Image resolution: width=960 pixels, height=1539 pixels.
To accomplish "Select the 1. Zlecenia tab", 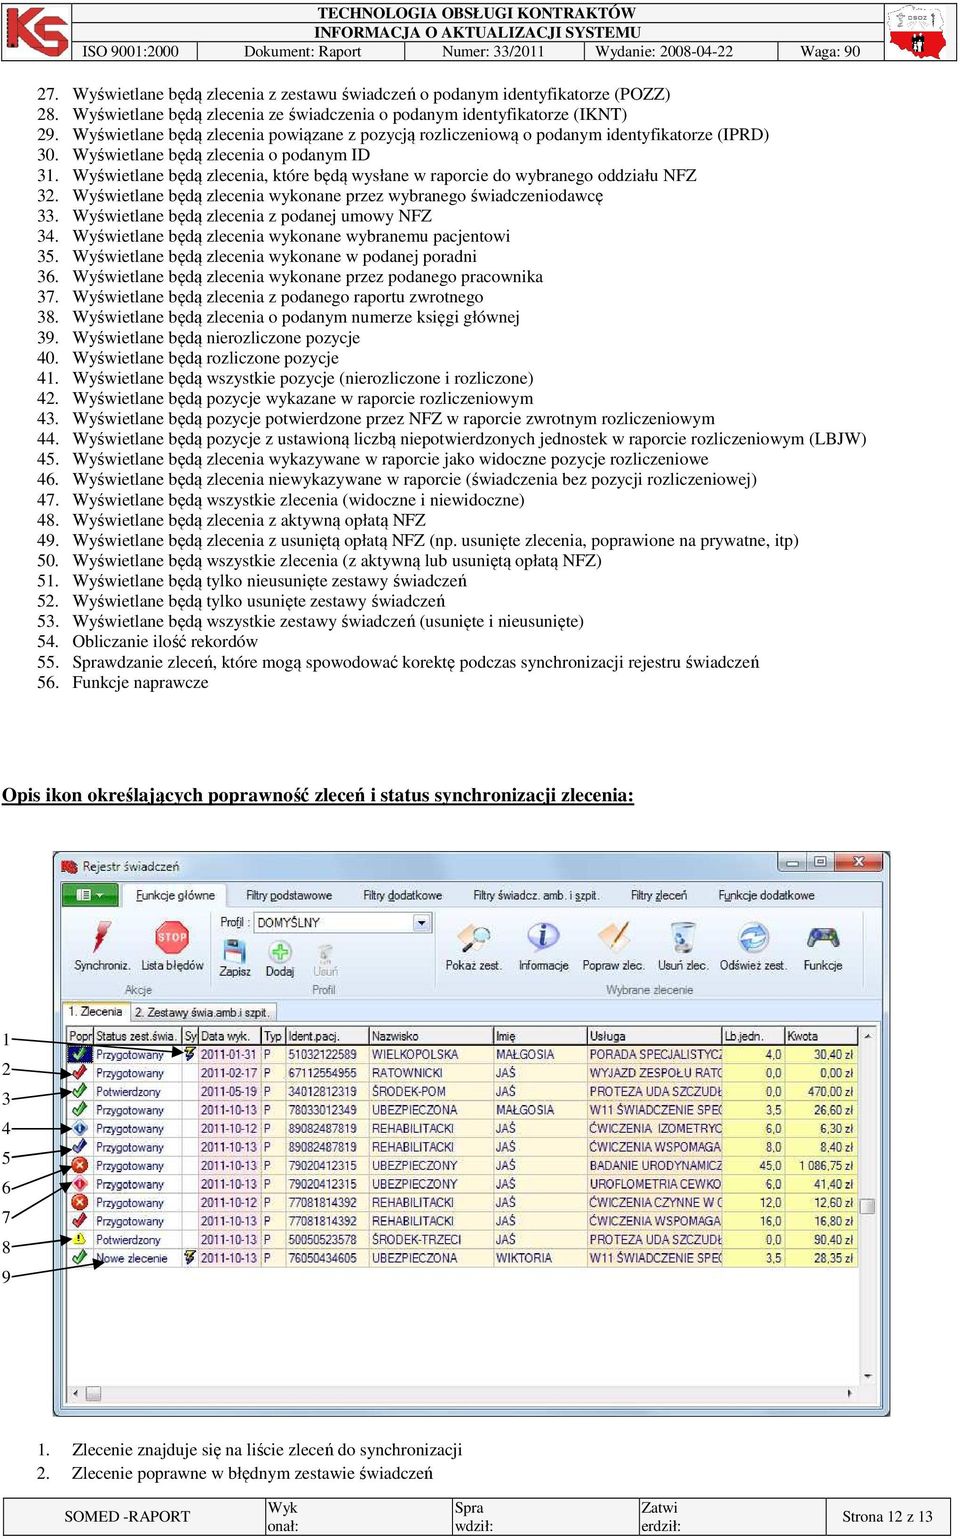I will (95, 1012).
